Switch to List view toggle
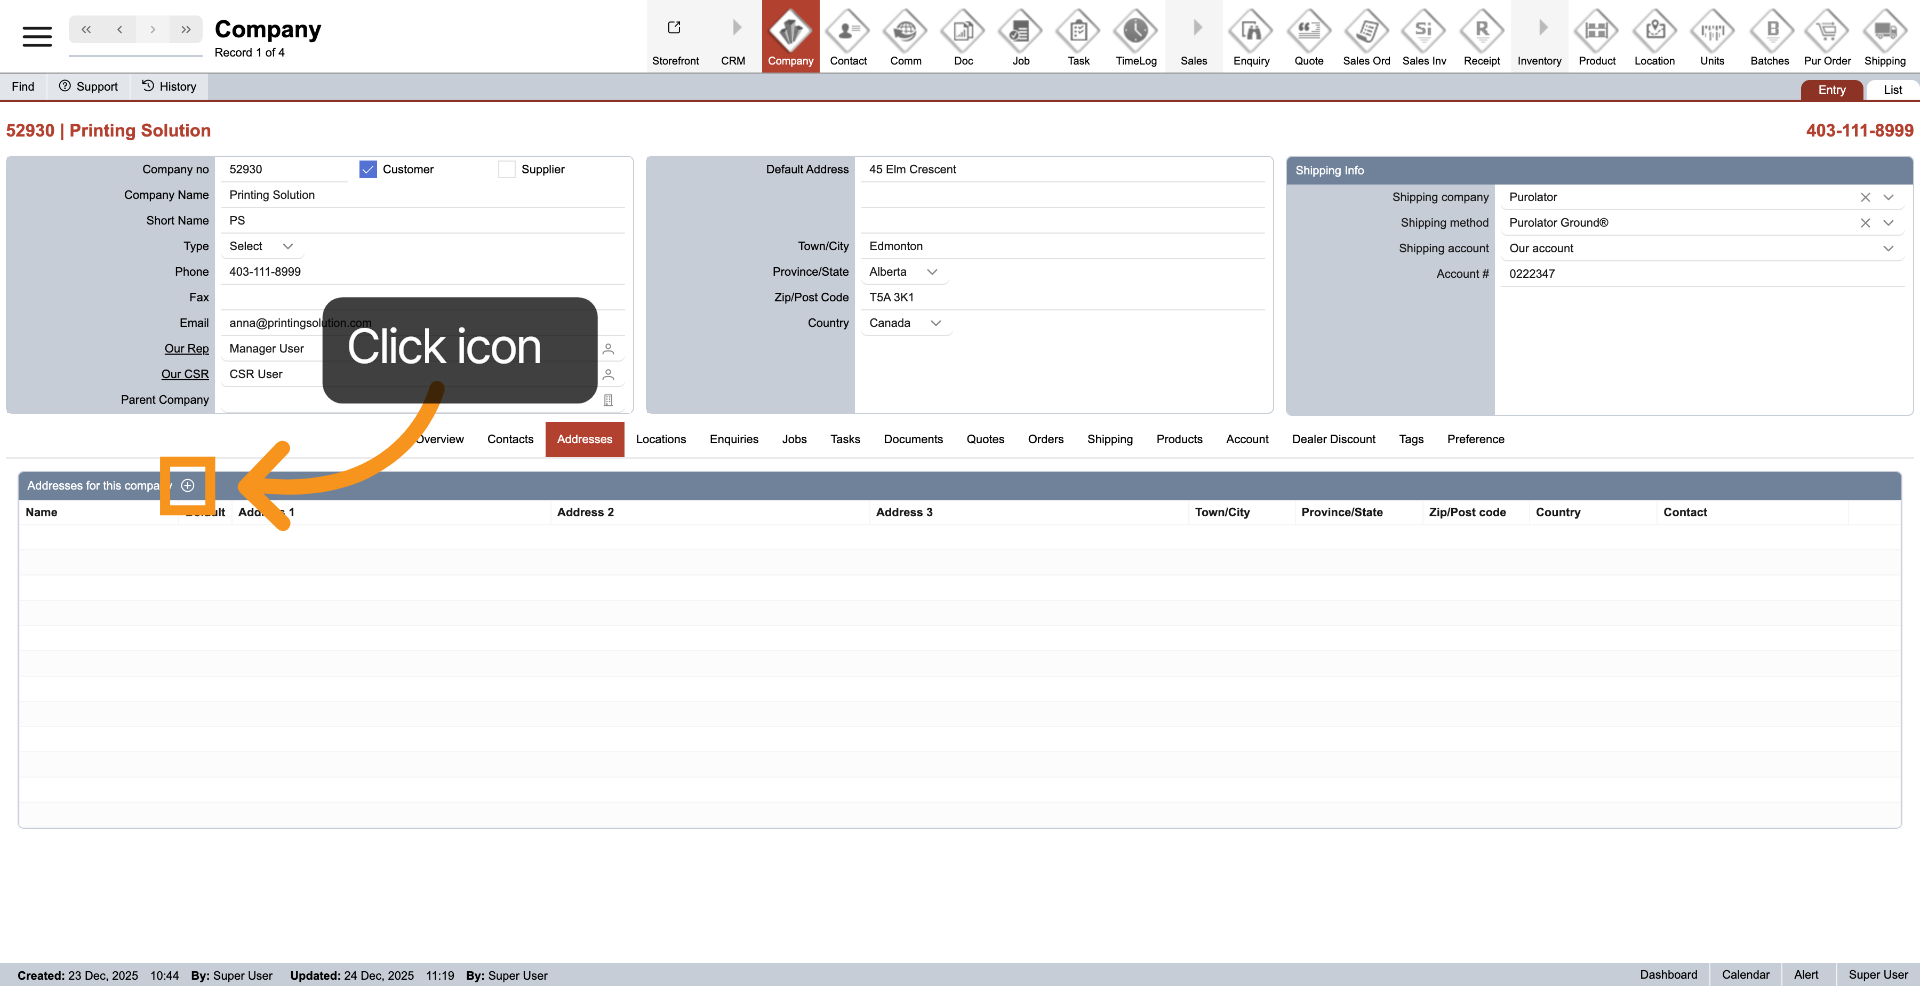Screen dimensions: 1920x986 (x=1892, y=90)
